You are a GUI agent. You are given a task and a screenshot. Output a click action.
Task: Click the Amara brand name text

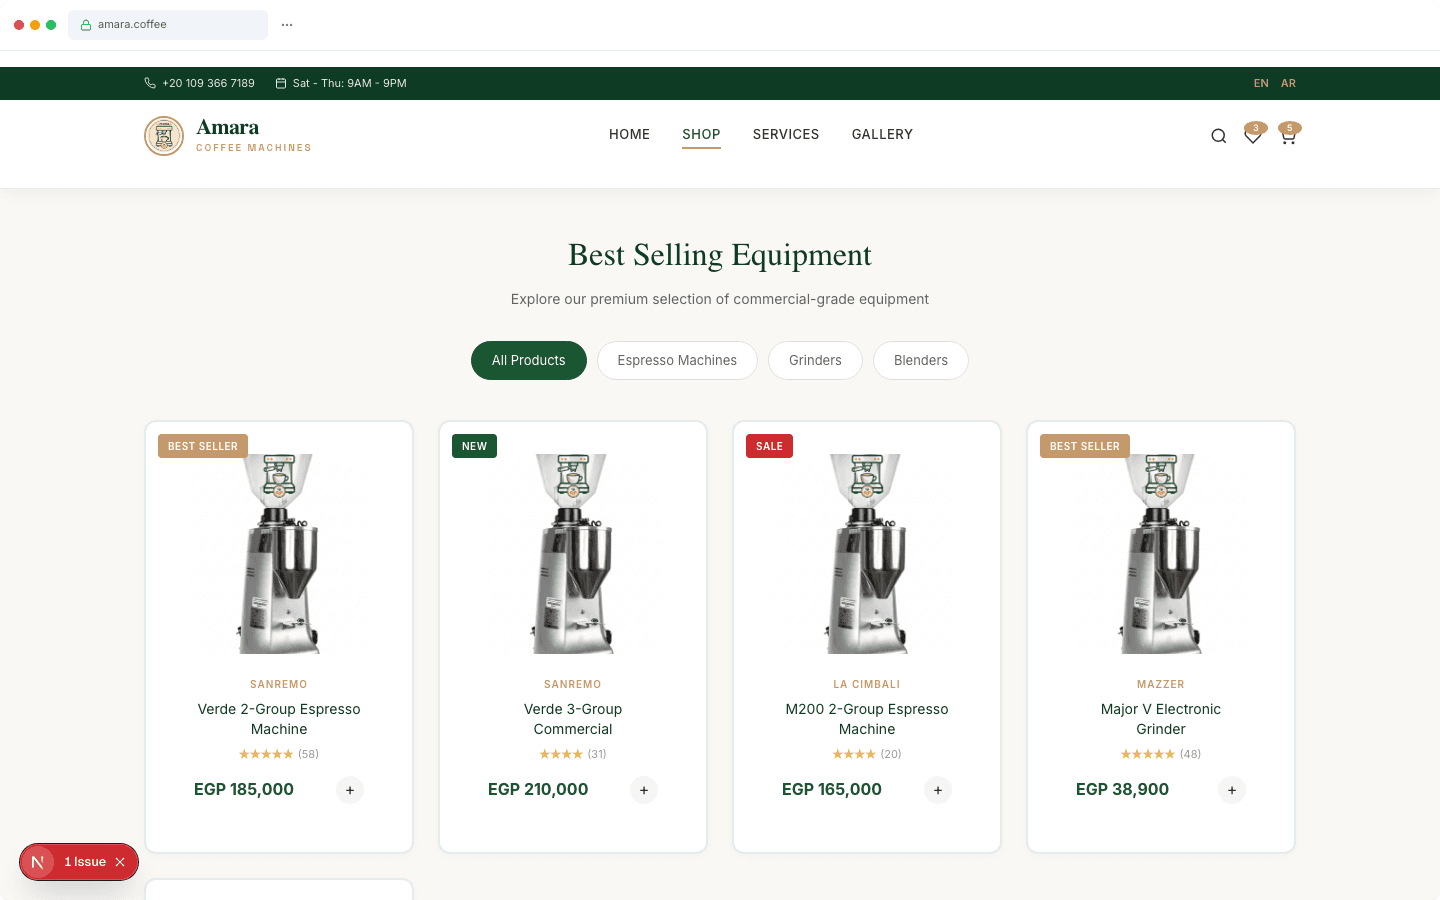(x=228, y=127)
